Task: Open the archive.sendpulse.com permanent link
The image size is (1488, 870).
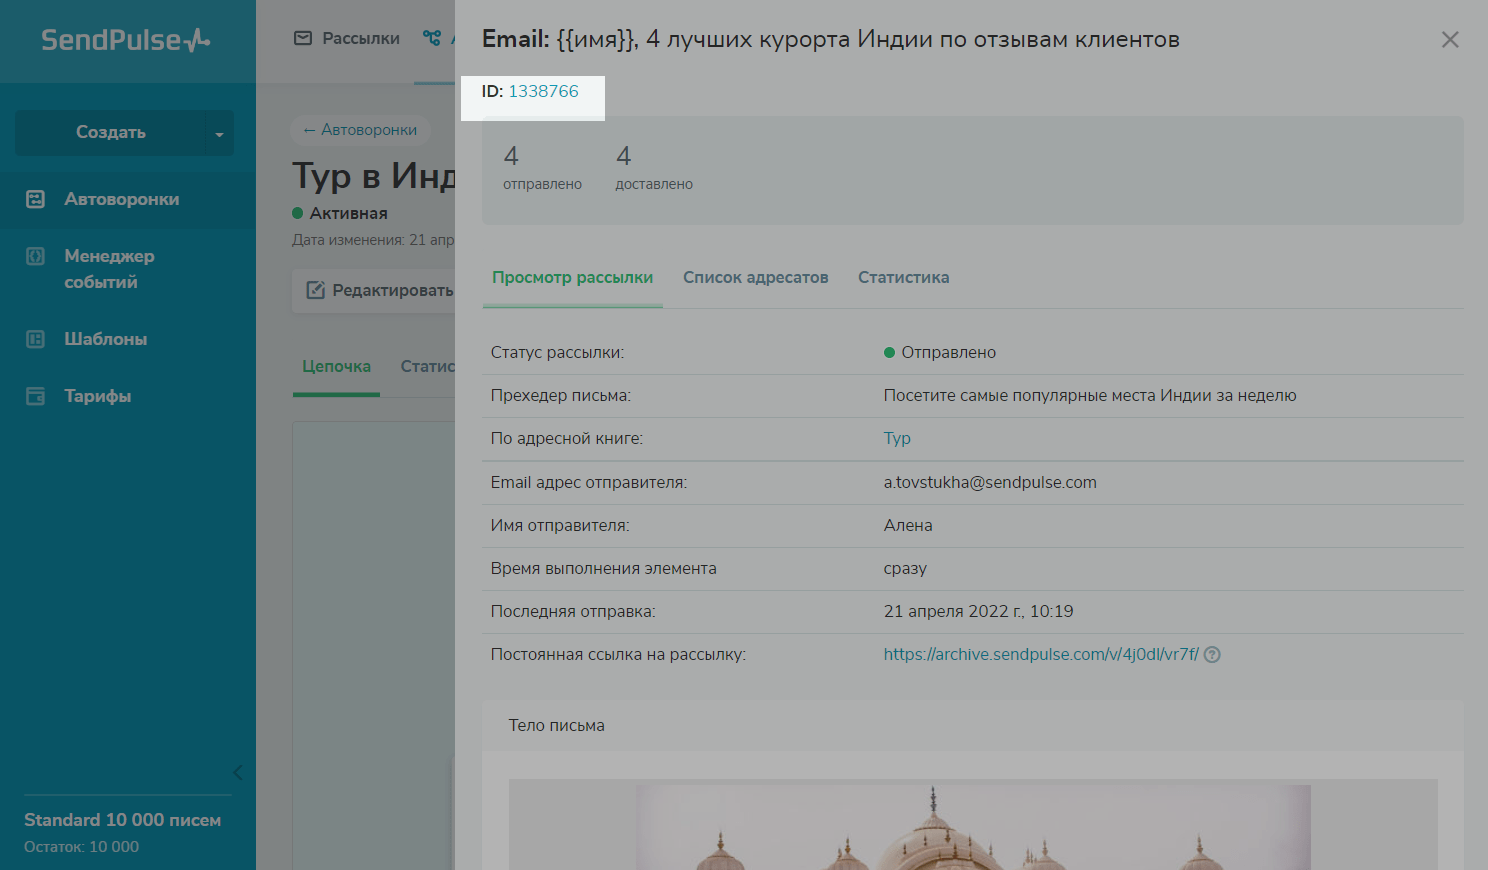Action: [x=1040, y=655]
